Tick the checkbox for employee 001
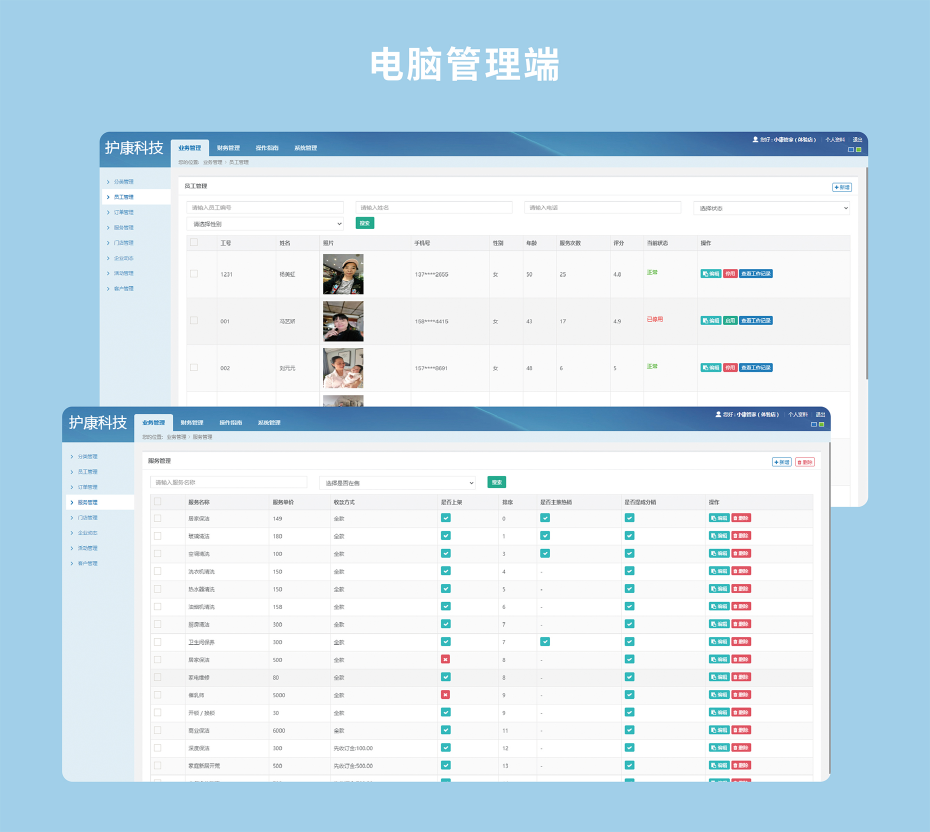This screenshot has width=930, height=832. coord(194,321)
